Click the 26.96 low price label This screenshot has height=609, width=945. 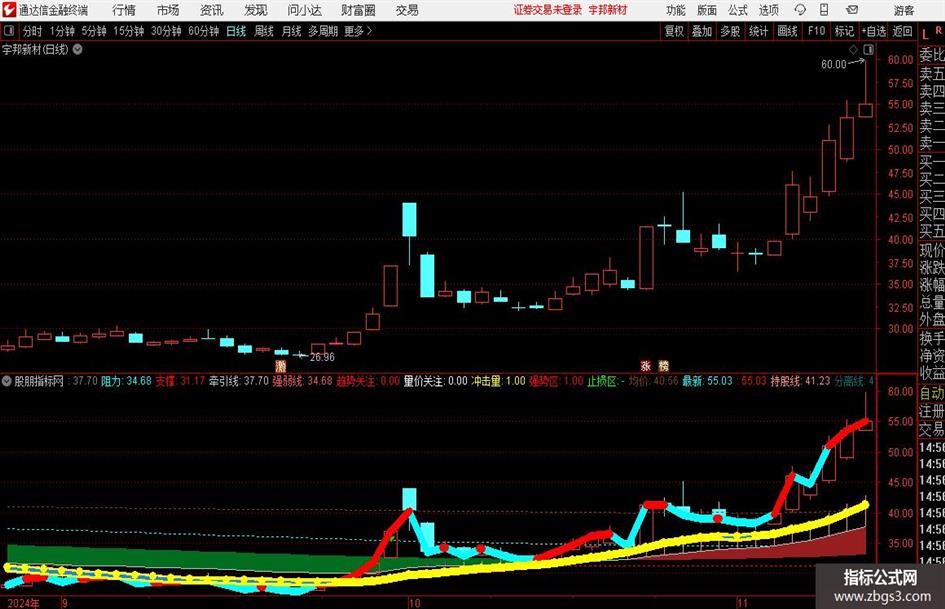click(x=322, y=357)
